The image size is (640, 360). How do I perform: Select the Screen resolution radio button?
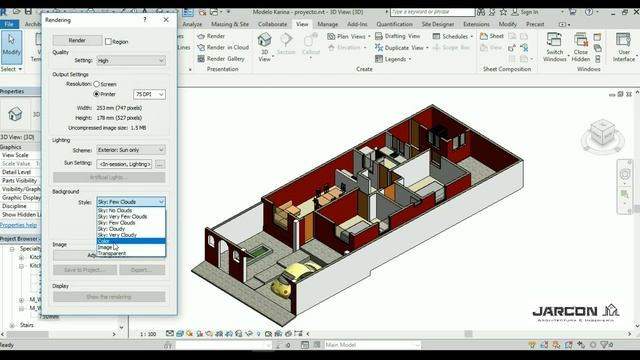tap(96, 84)
